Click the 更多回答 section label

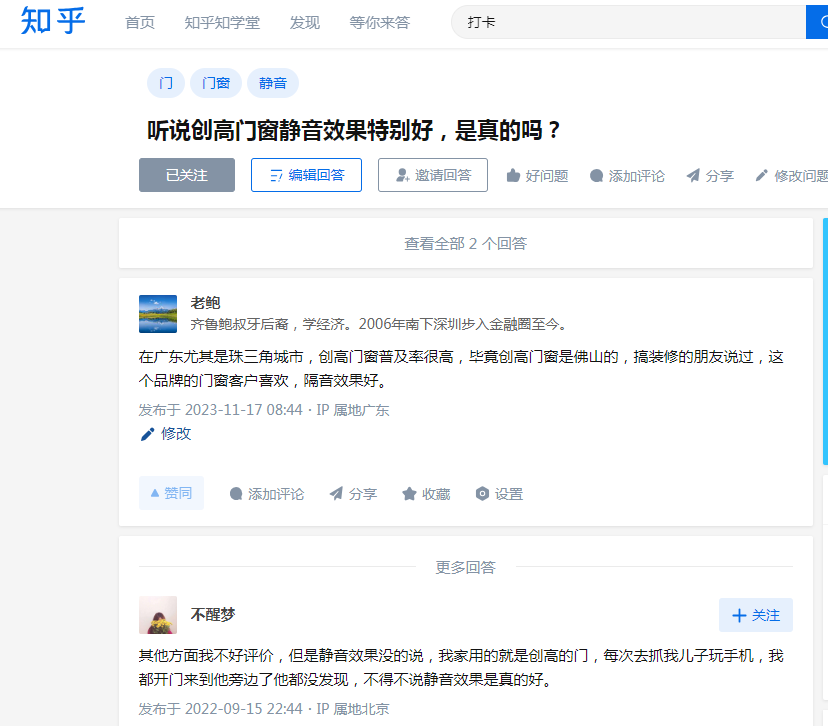(x=466, y=568)
